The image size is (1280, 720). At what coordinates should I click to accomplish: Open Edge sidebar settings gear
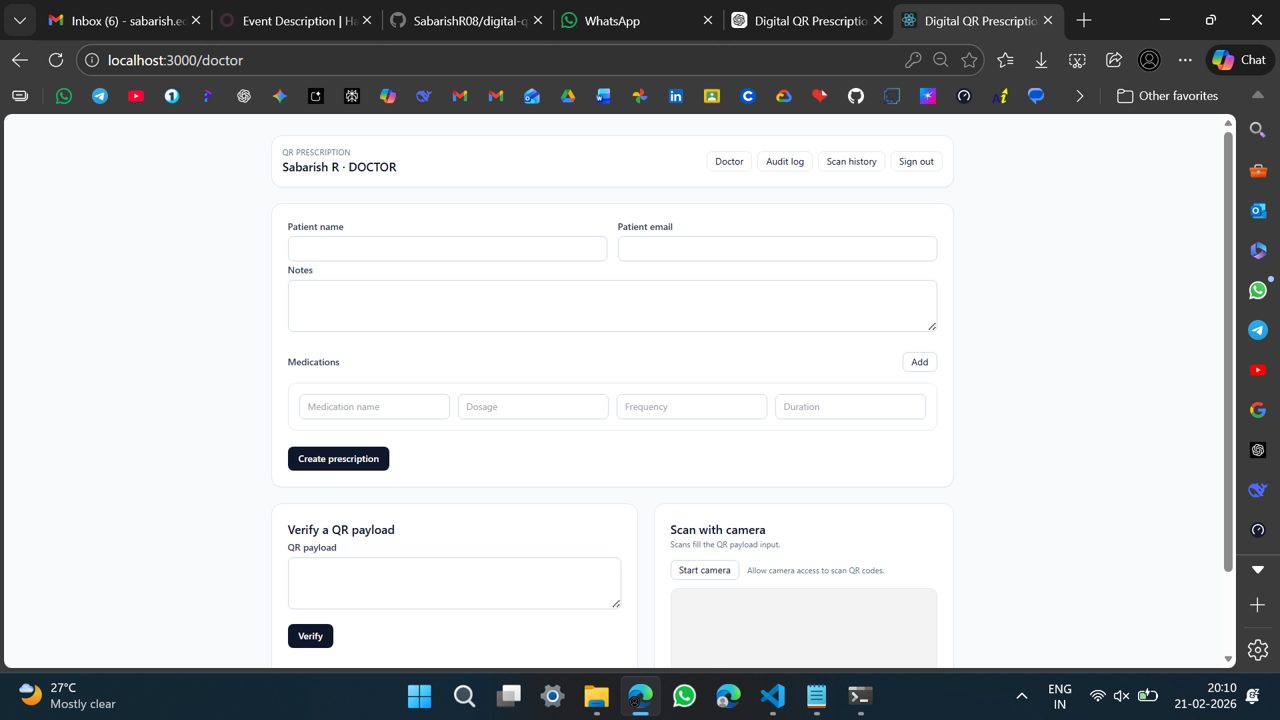click(1258, 649)
